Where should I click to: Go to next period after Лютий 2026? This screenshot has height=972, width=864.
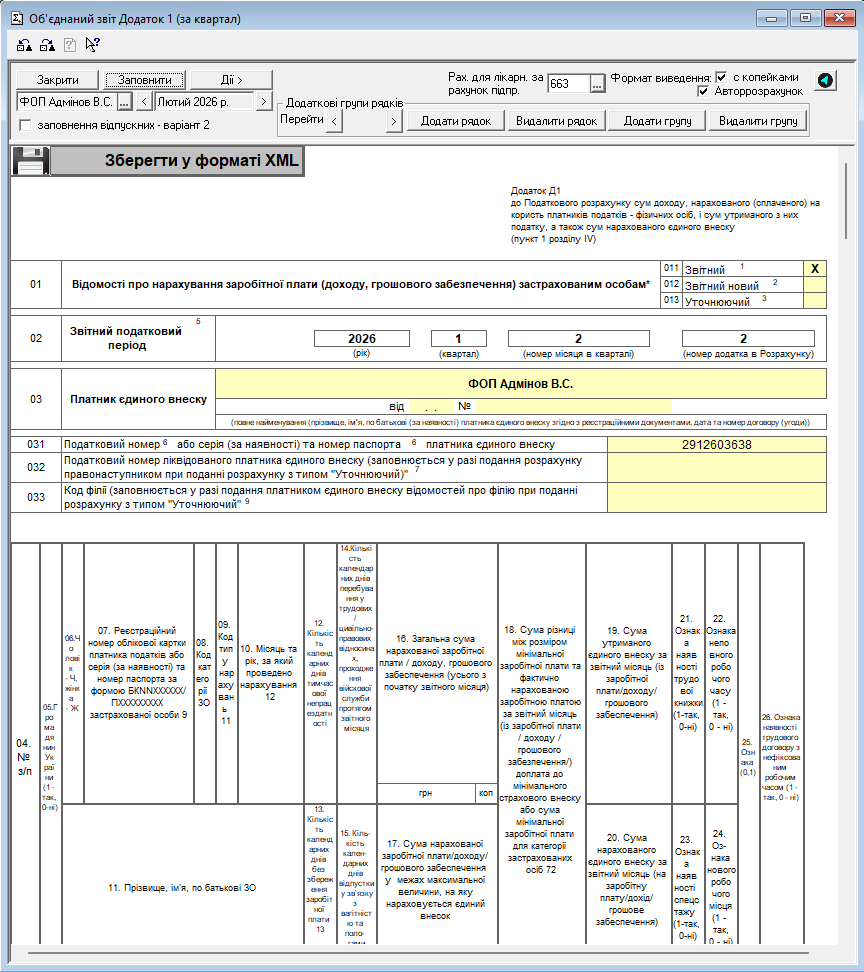click(263, 101)
